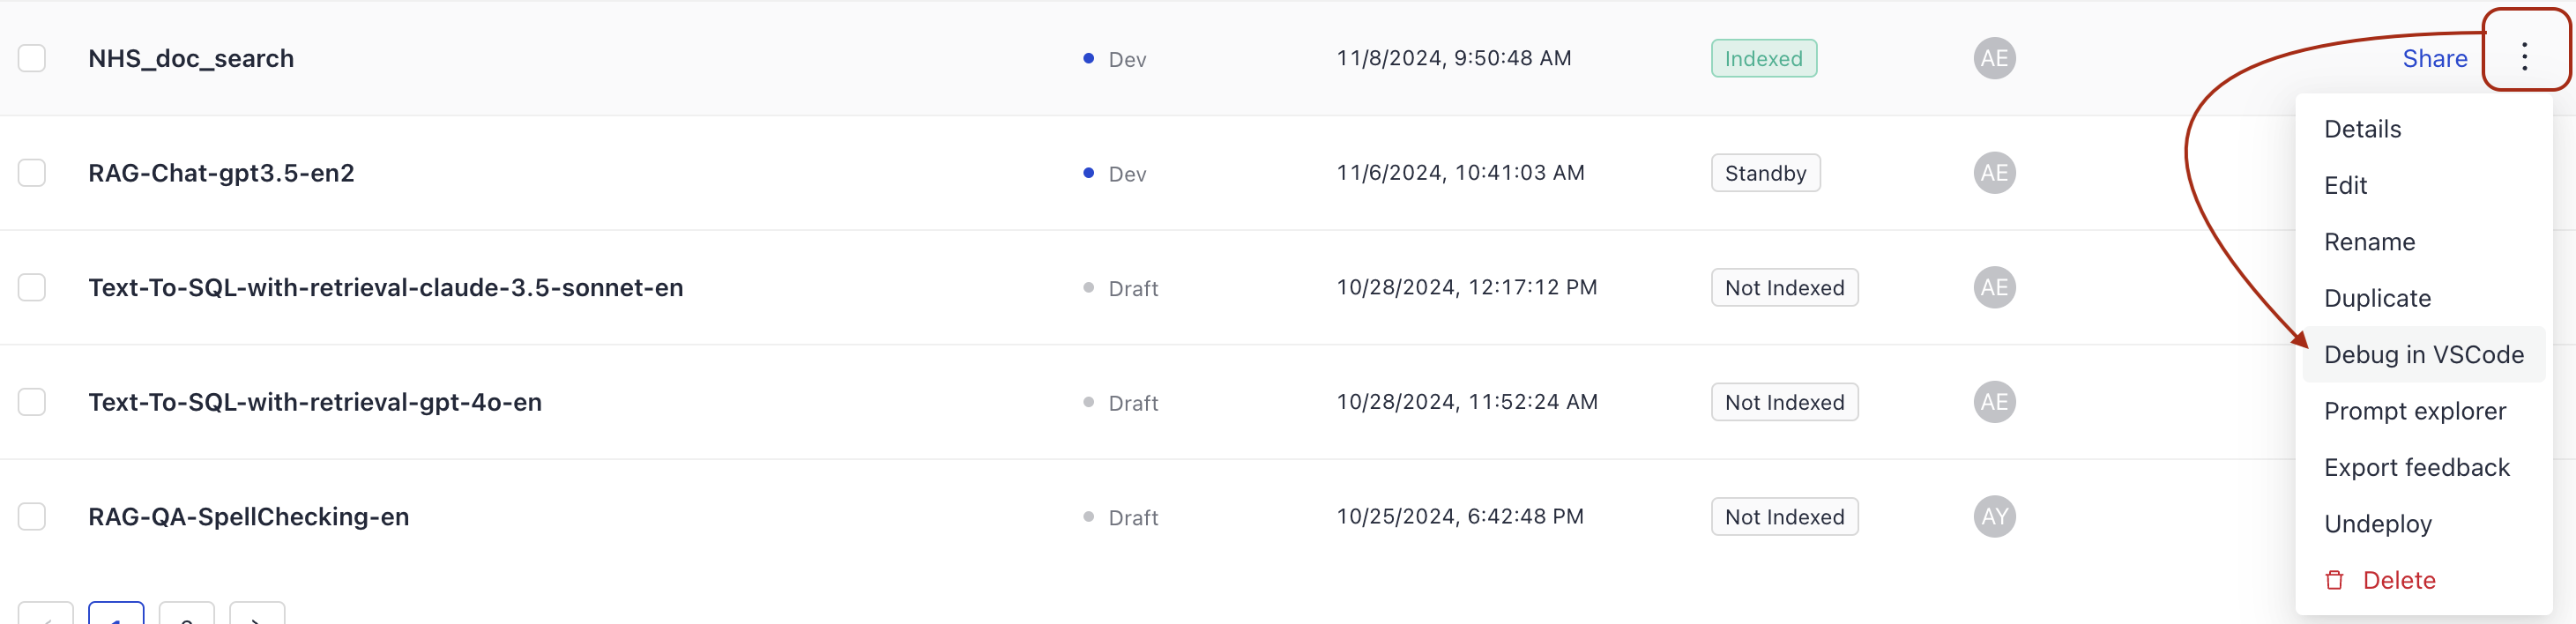Viewport: 2576px width, 624px height.
Task: Click the Indexed status badge
Action: (1763, 58)
